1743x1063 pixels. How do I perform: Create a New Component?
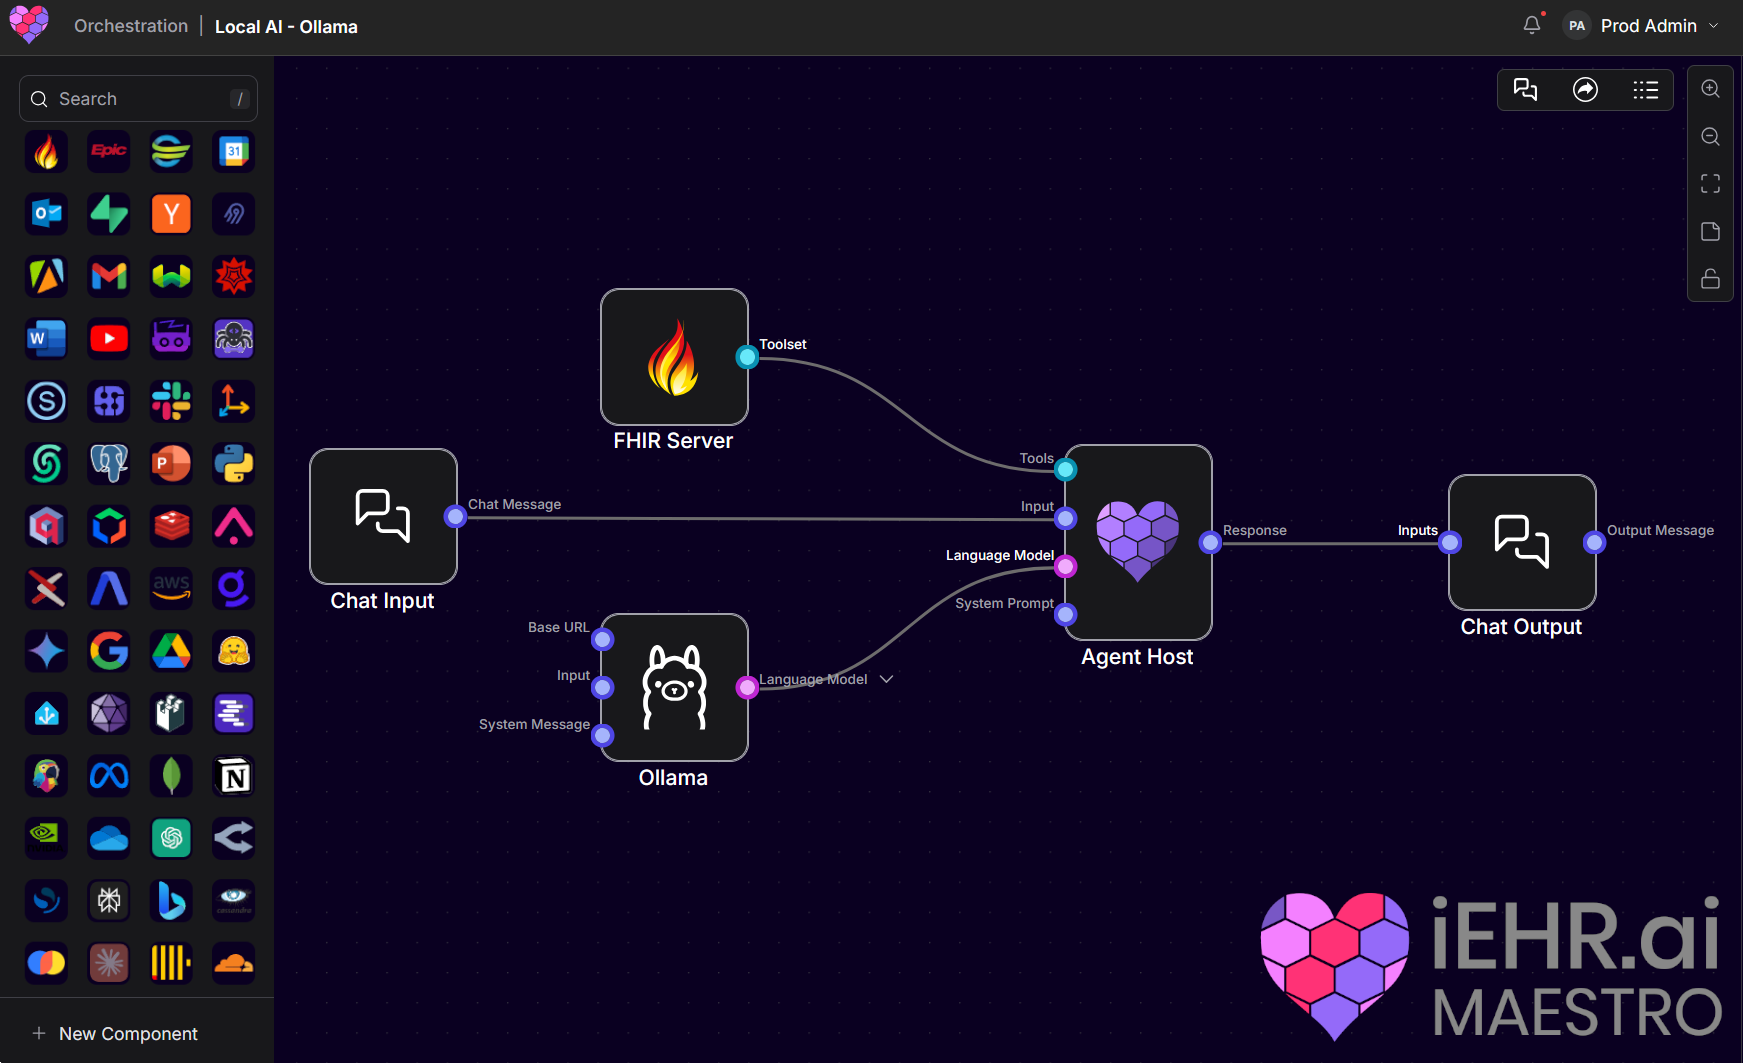pyautogui.click(x=115, y=1033)
